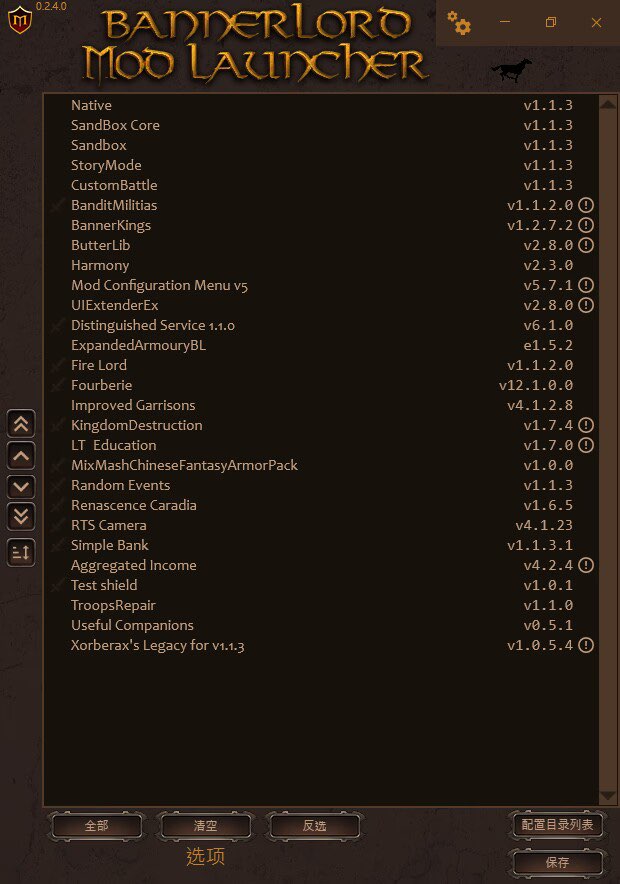Click version text v1.1.3.1
The image size is (620, 884).
(540, 545)
